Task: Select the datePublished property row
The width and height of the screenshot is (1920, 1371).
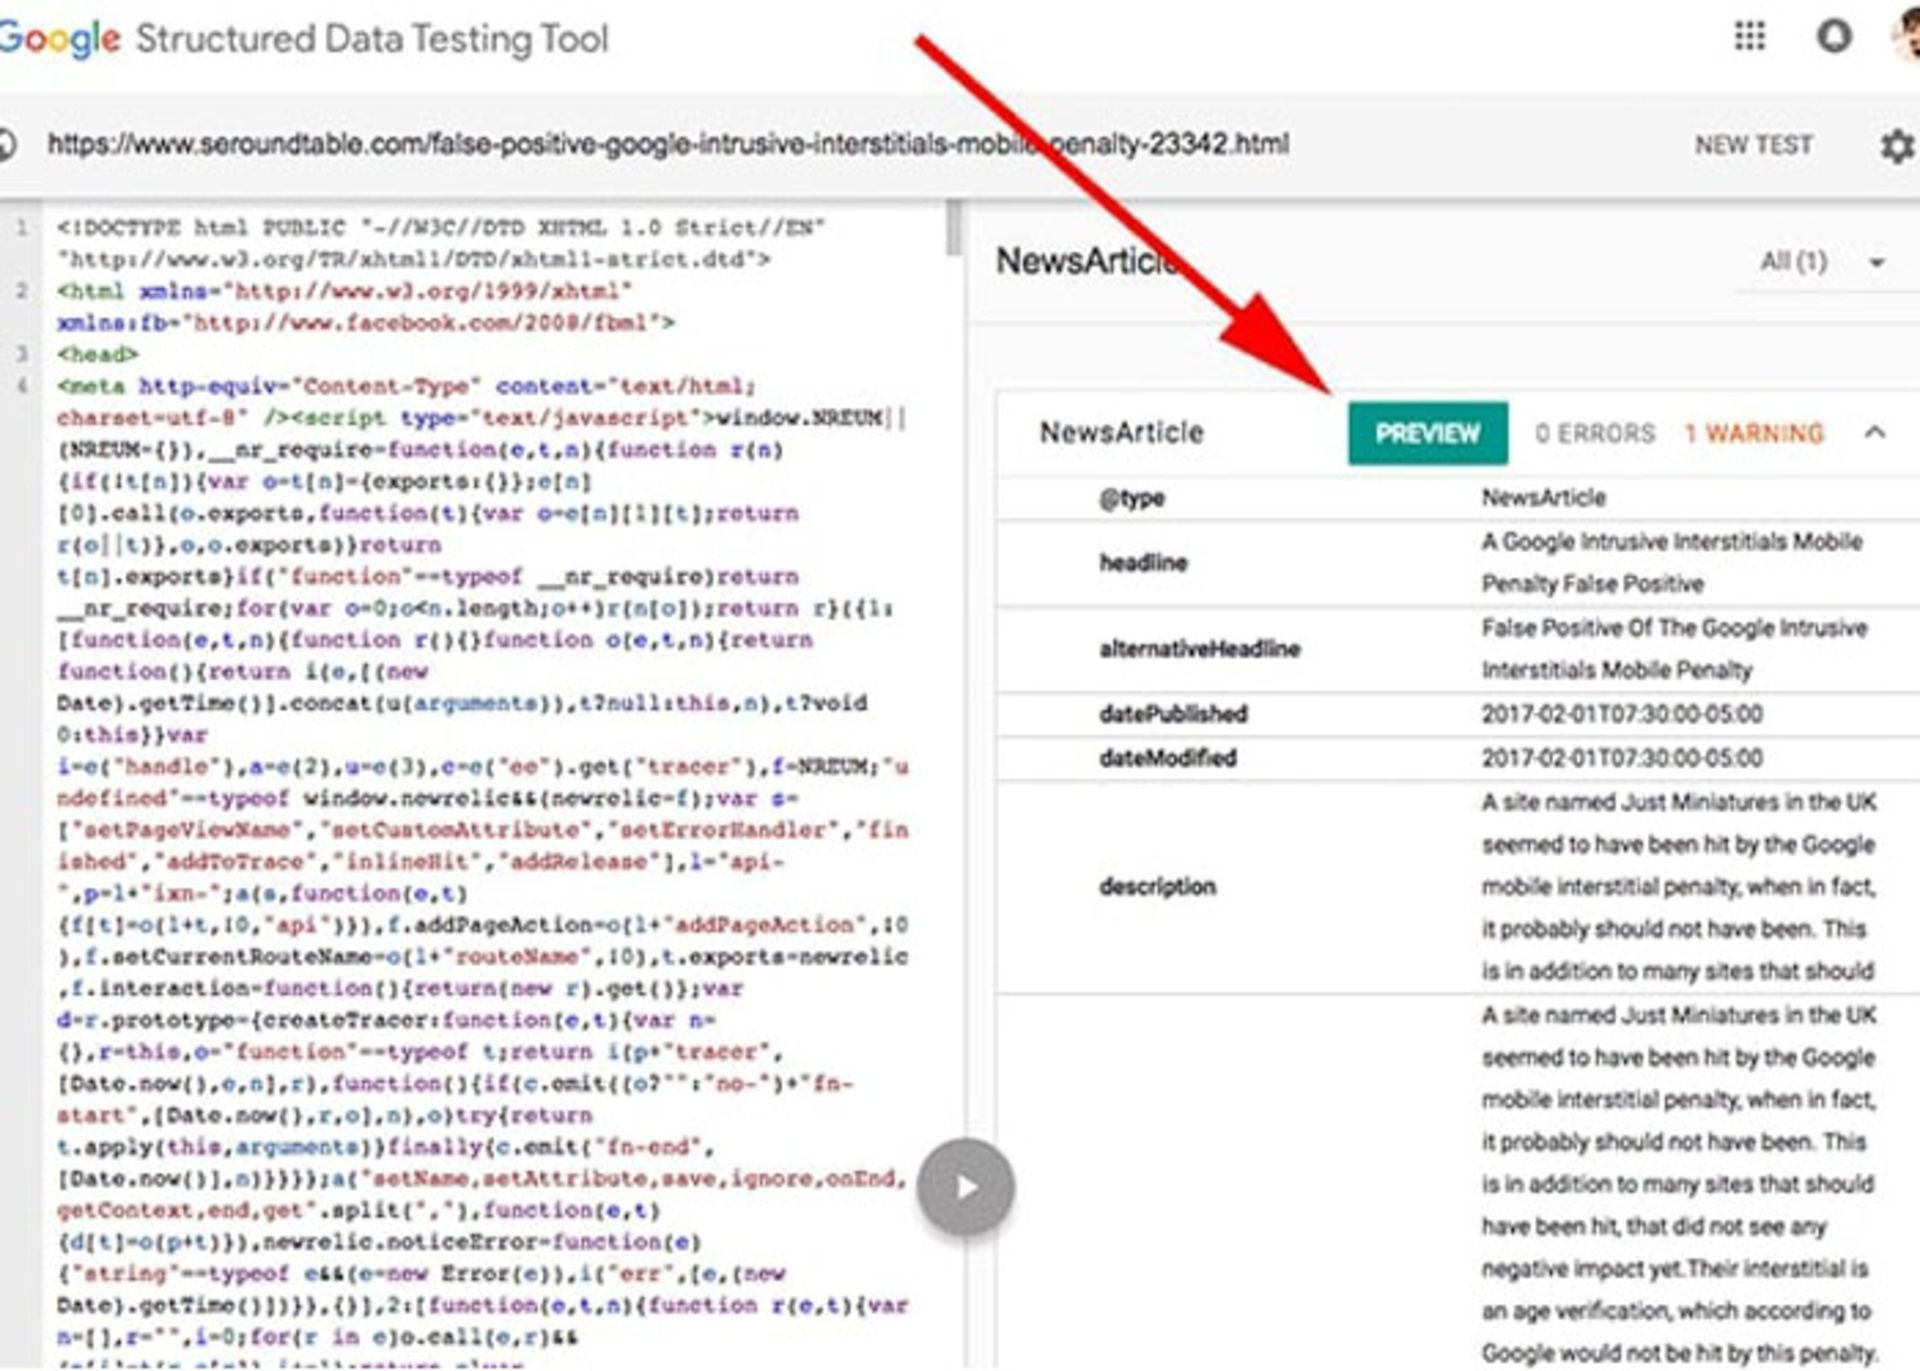Action: point(1173,714)
